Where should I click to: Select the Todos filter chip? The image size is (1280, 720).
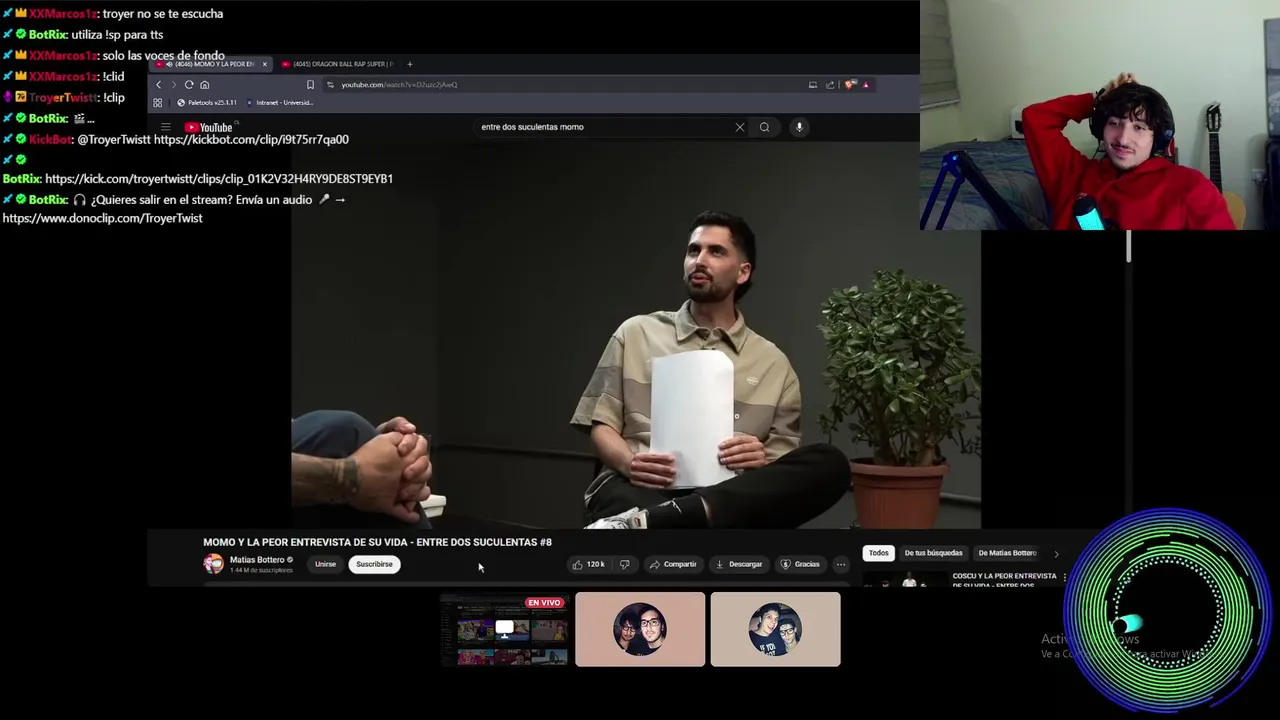coord(878,553)
